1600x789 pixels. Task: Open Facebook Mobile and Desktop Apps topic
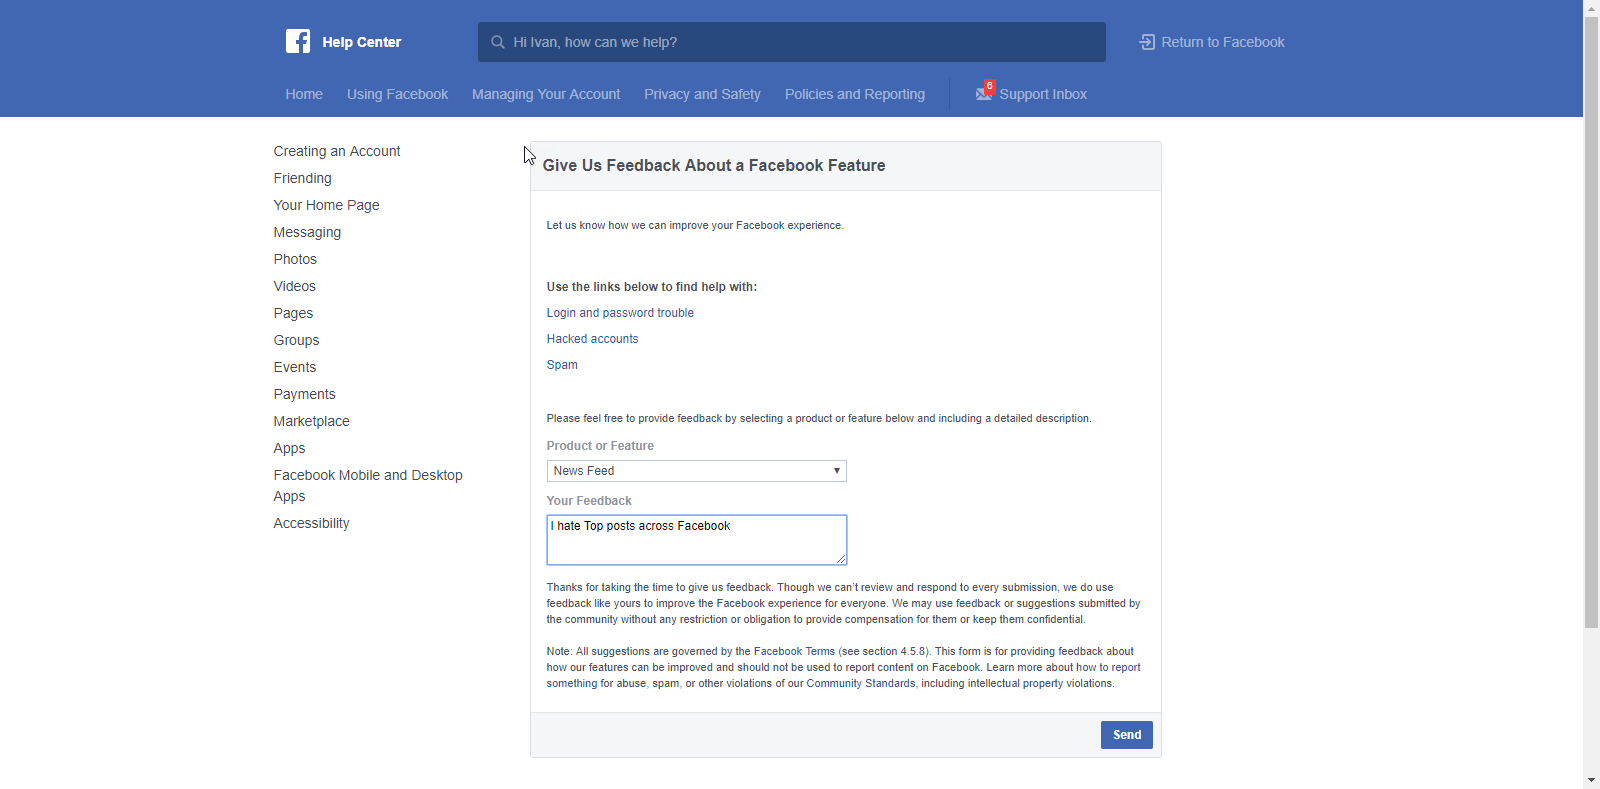click(x=368, y=486)
